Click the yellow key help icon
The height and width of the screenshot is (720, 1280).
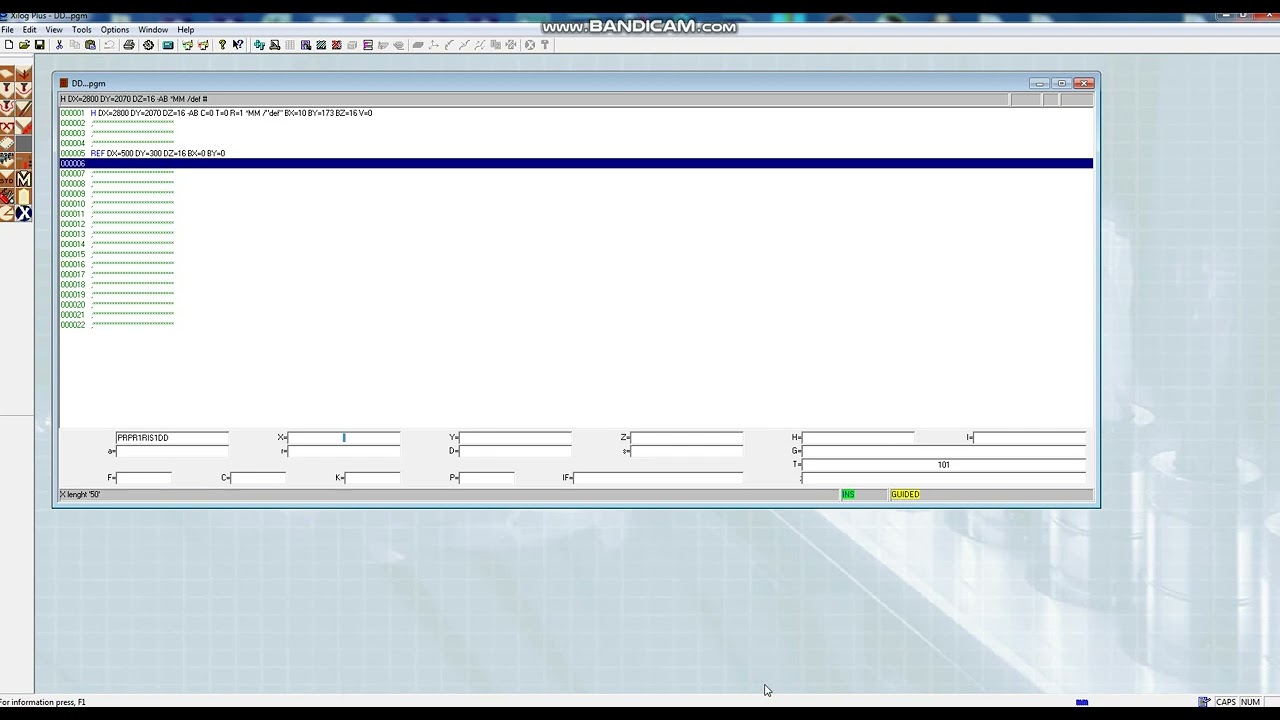pos(222,45)
